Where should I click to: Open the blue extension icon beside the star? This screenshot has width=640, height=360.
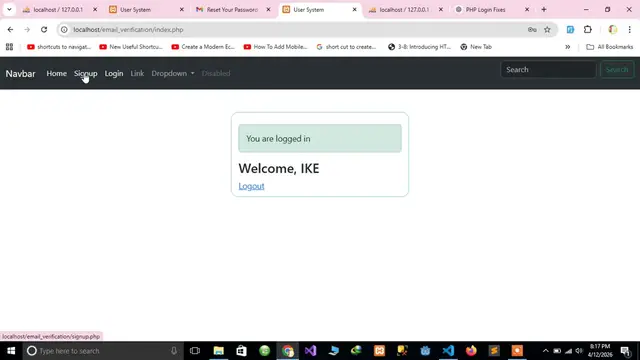click(x=570, y=29)
